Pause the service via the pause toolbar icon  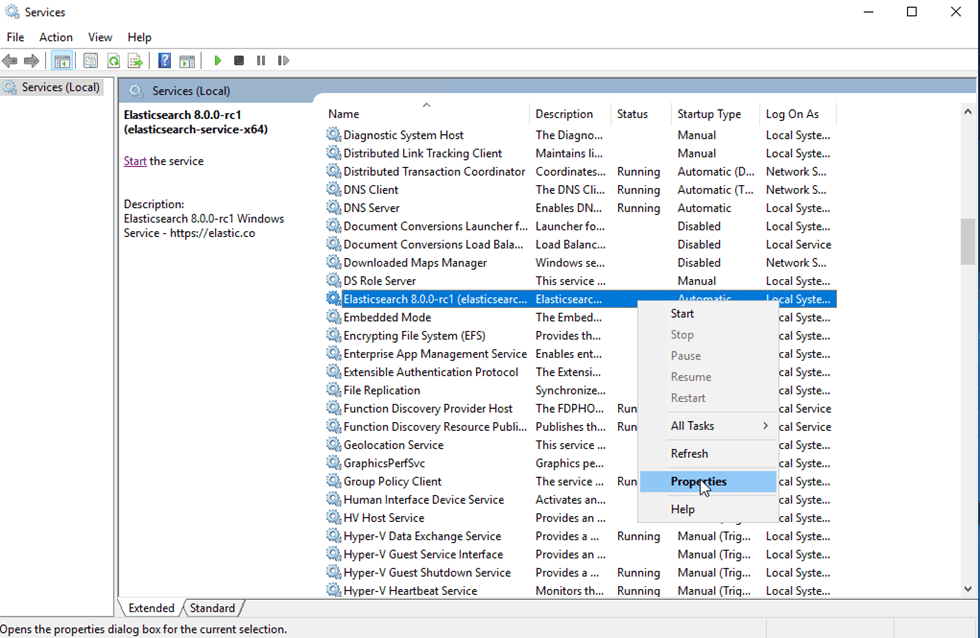coord(260,60)
